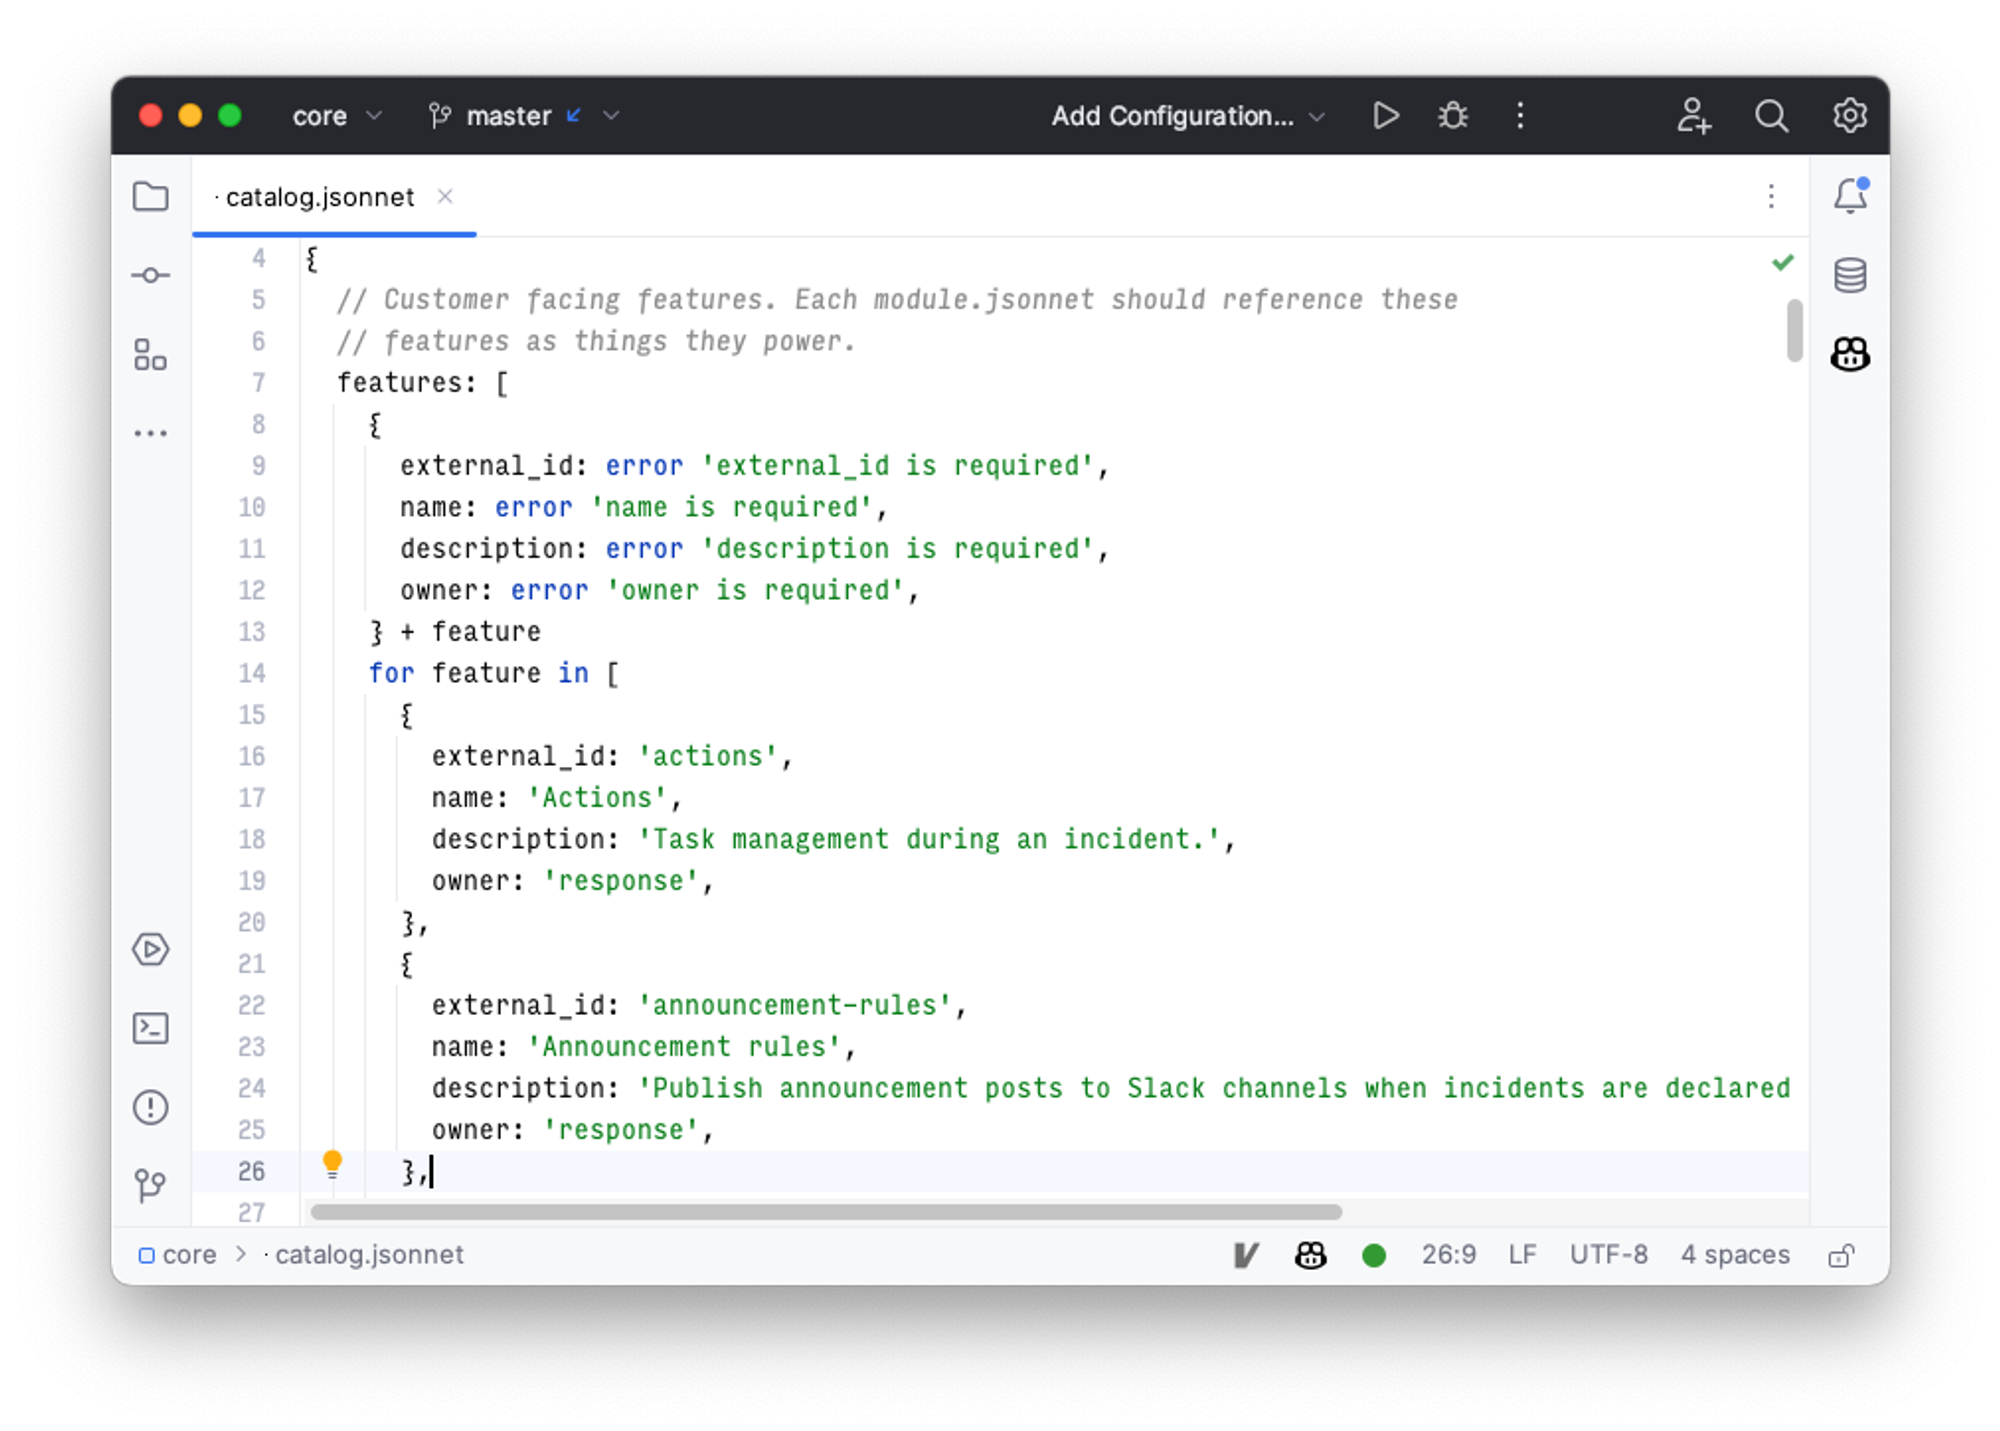Open the Commit tool window
The height and width of the screenshot is (1431, 2000).
[150, 275]
